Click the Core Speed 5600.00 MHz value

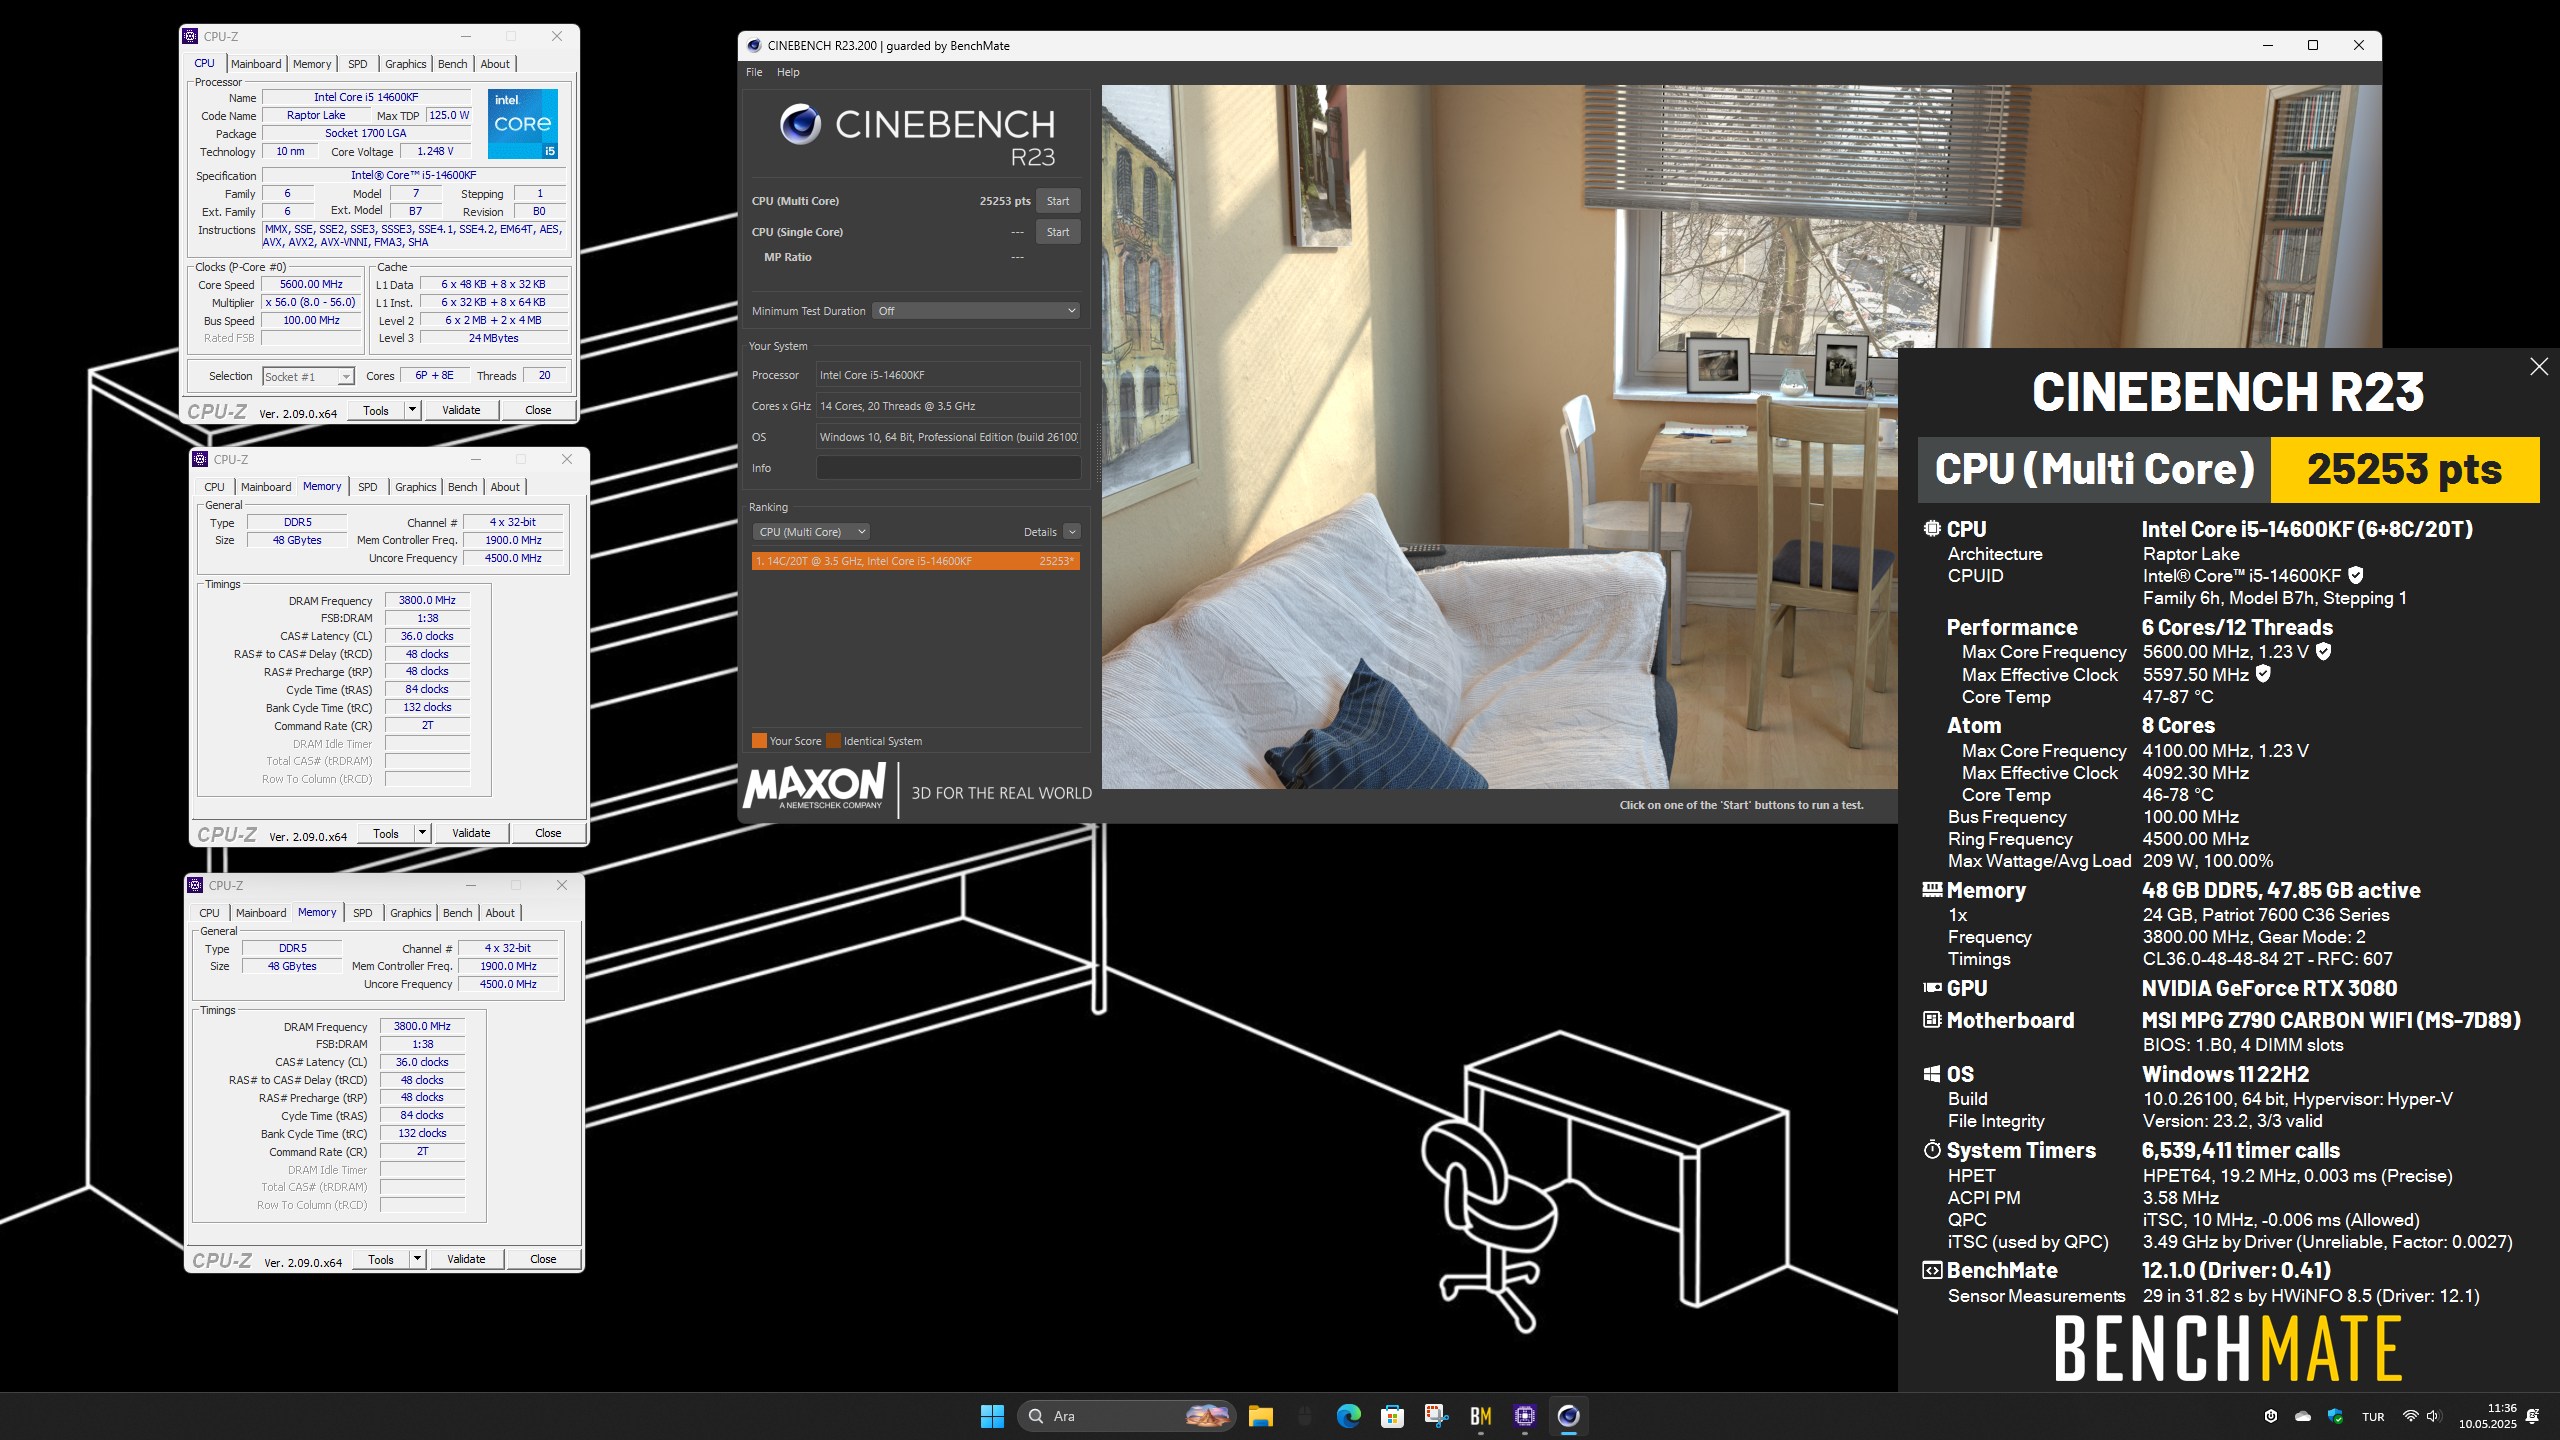(311, 284)
